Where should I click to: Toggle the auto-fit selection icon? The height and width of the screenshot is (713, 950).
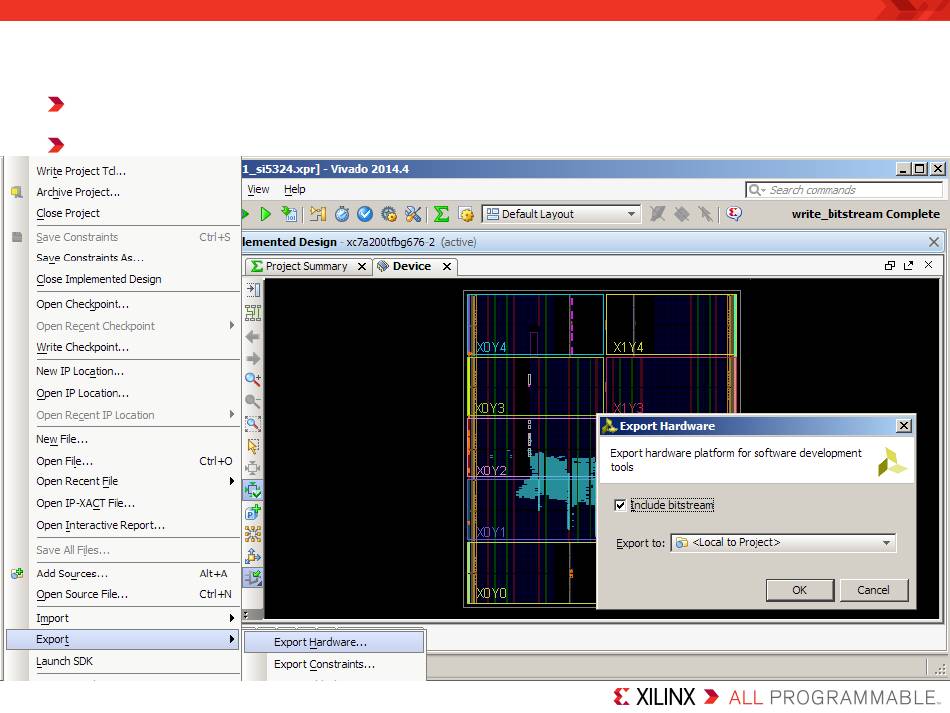coord(253,489)
